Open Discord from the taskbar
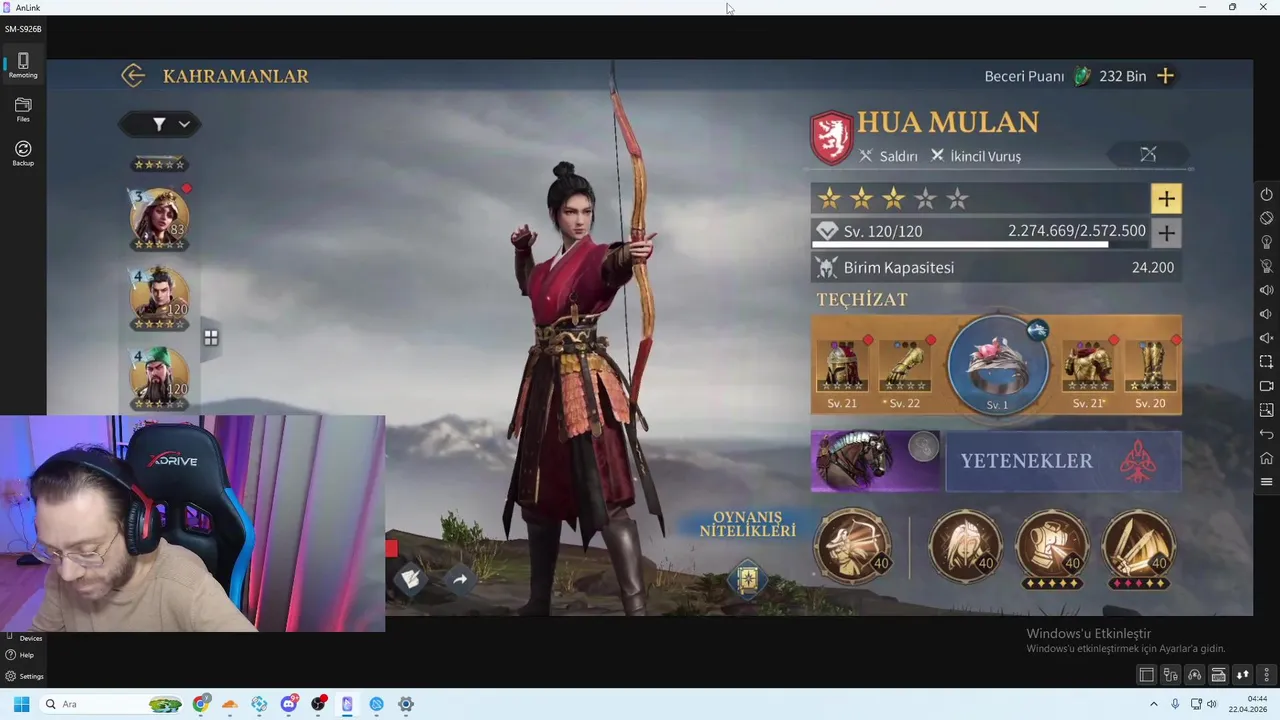The height and width of the screenshot is (720, 1280). 289,704
